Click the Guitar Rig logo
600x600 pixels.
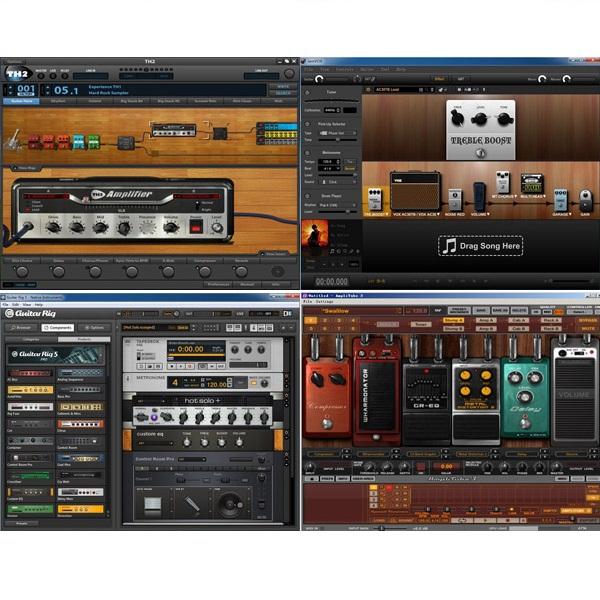(31, 313)
